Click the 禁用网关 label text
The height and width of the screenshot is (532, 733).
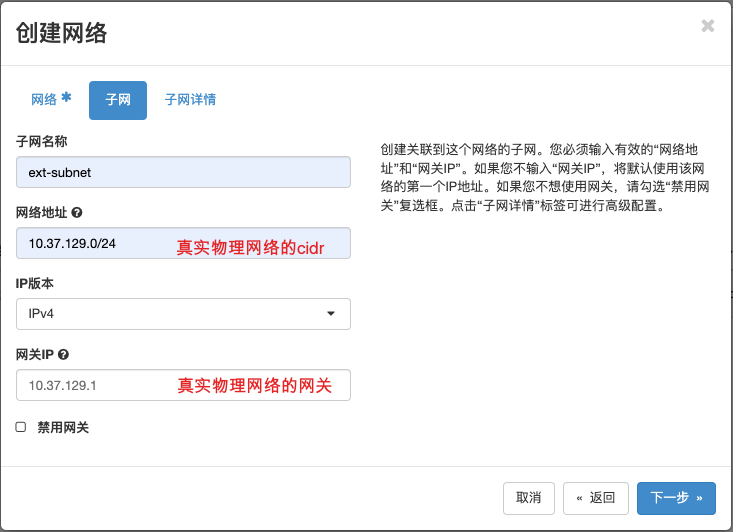[63, 427]
